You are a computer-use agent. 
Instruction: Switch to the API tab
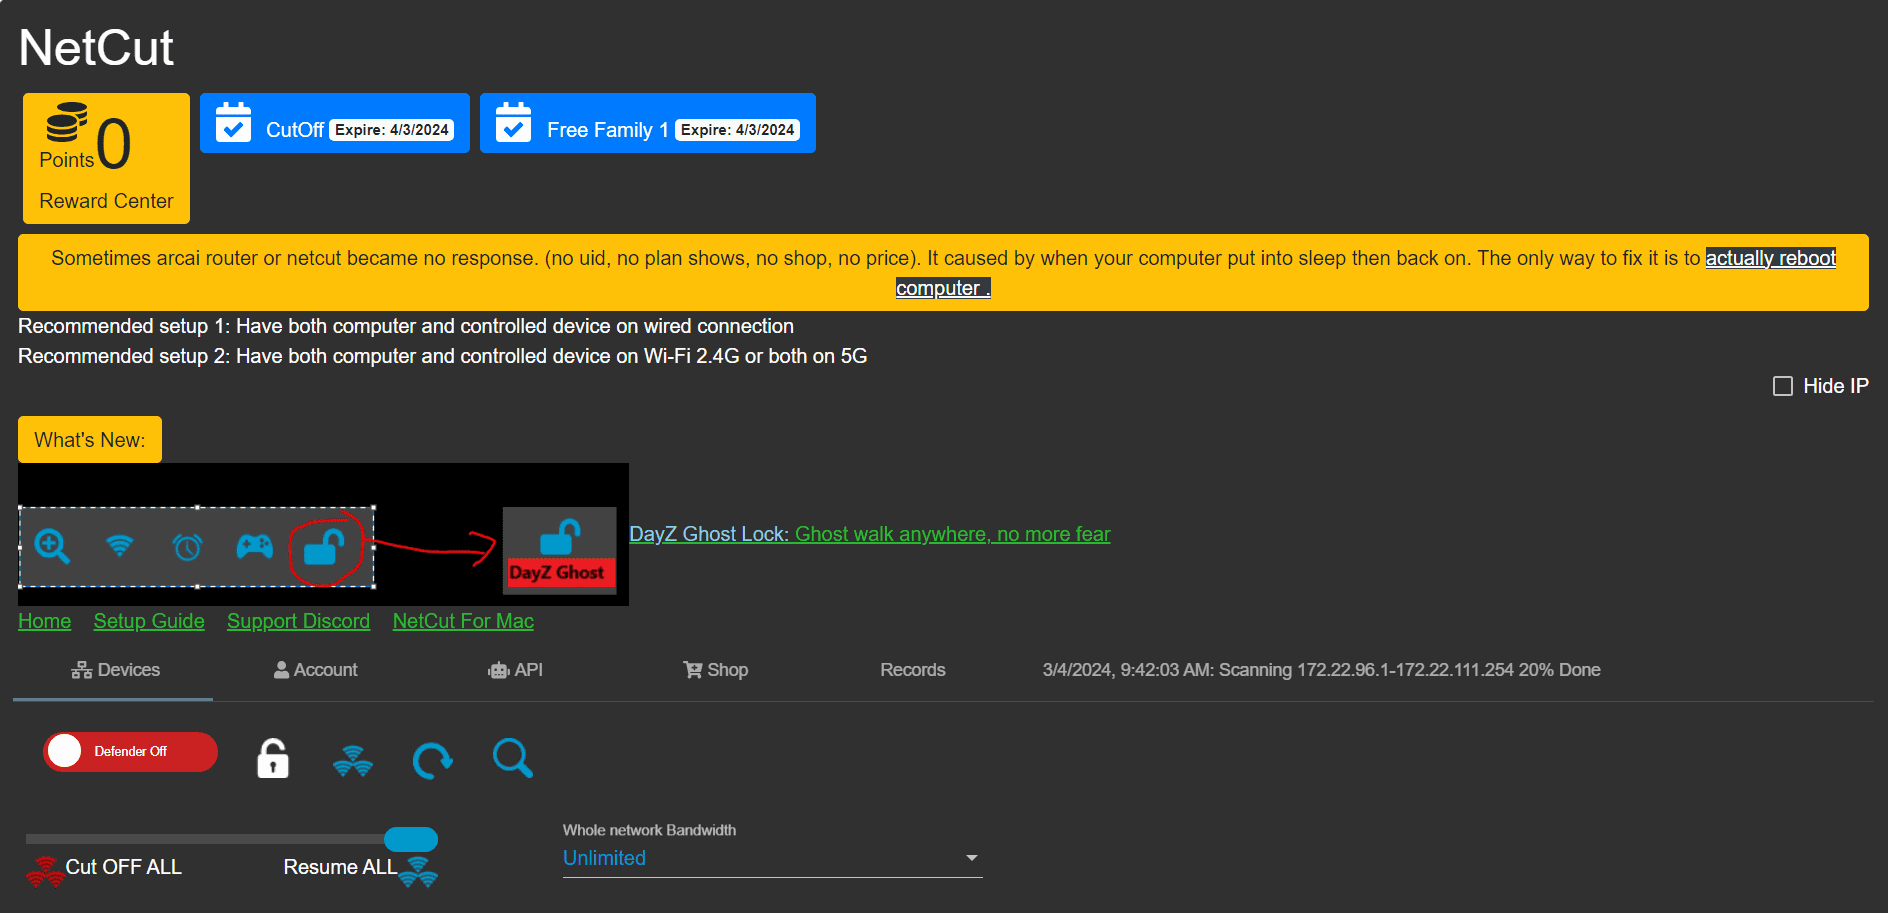(515, 670)
